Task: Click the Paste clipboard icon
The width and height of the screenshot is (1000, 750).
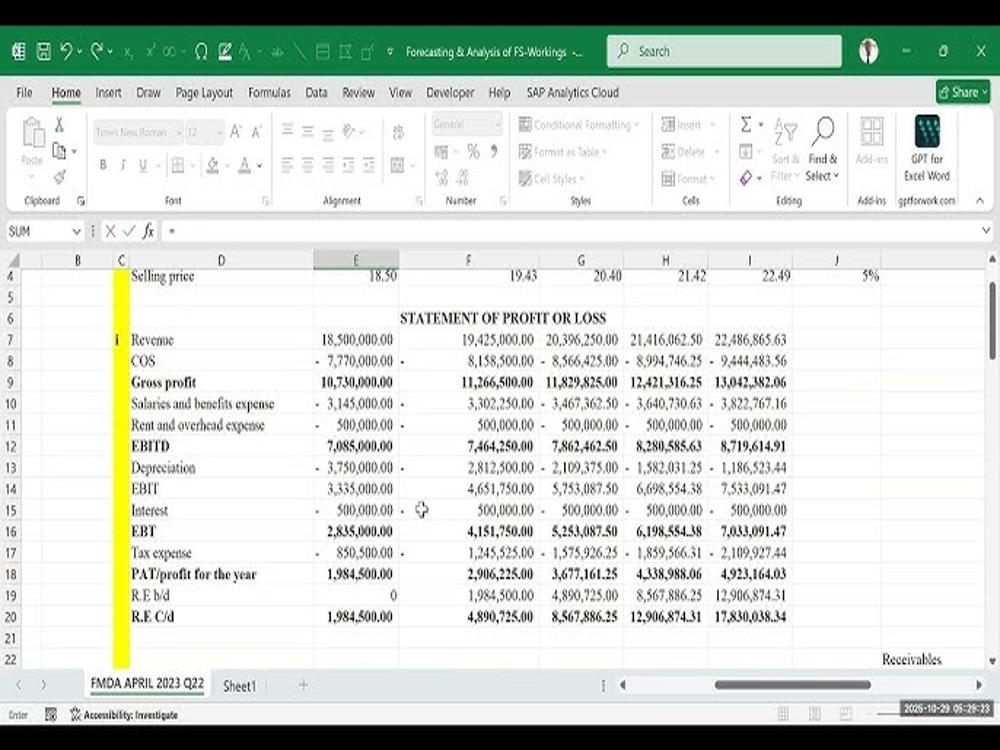Action: click(x=33, y=133)
